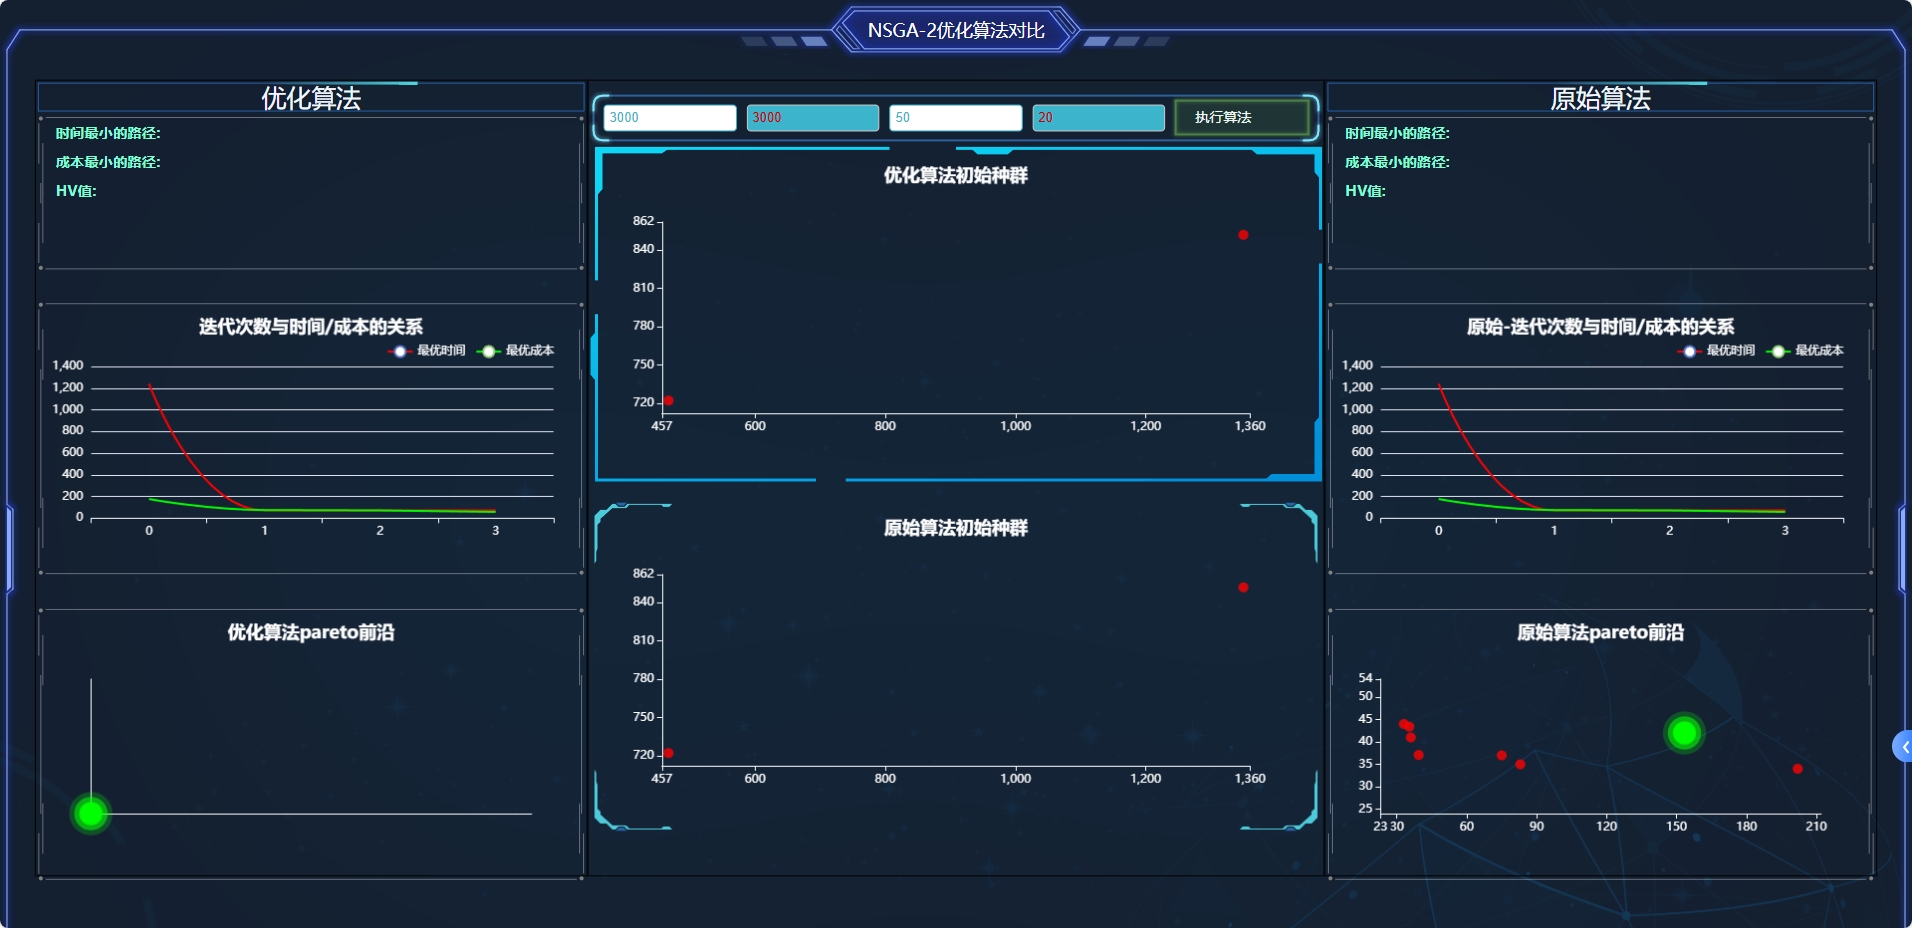This screenshot has width=1912, height=928.
Task: Click the 迭代次数与时间/成本的关系 chart title
Action: tap(311, 327)
